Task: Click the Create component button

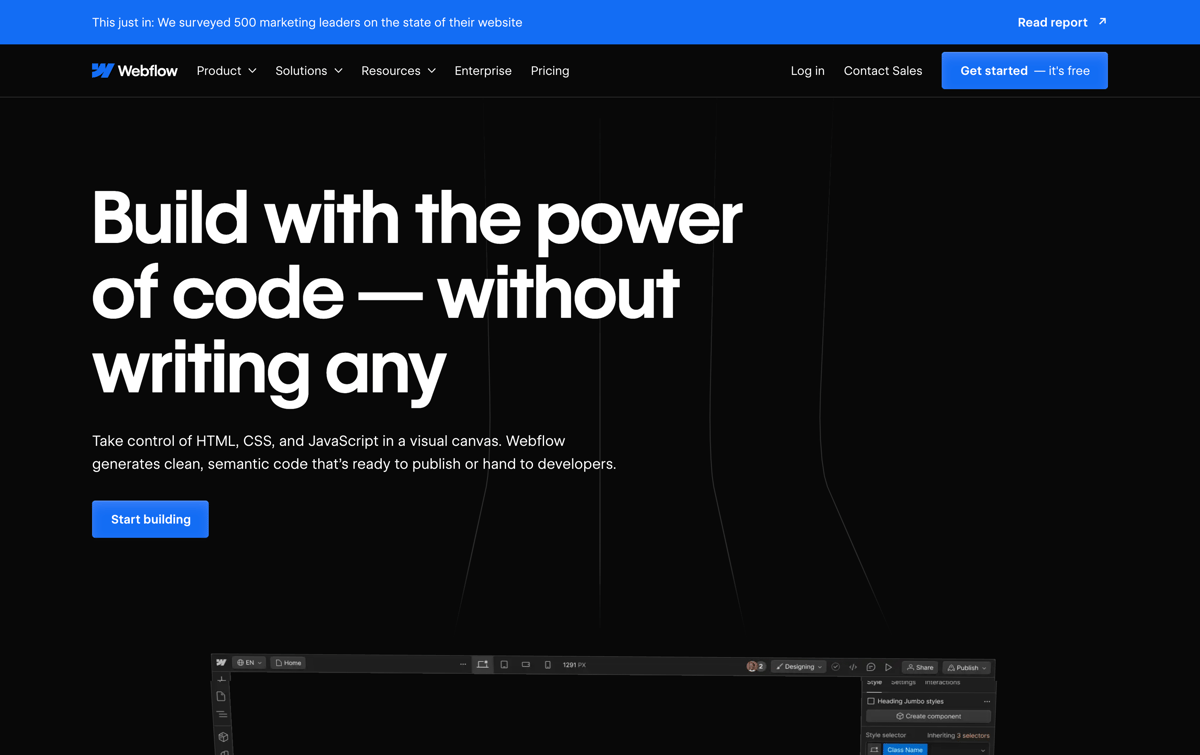Action: (930, 716)
